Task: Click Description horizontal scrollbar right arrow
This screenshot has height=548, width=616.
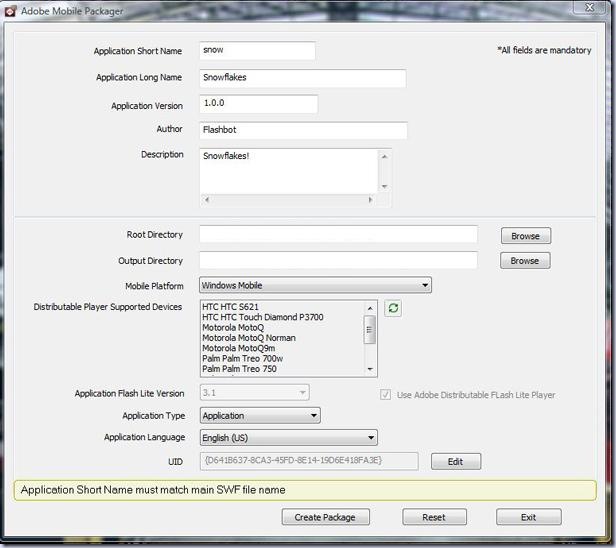Action: pos(370,200)
